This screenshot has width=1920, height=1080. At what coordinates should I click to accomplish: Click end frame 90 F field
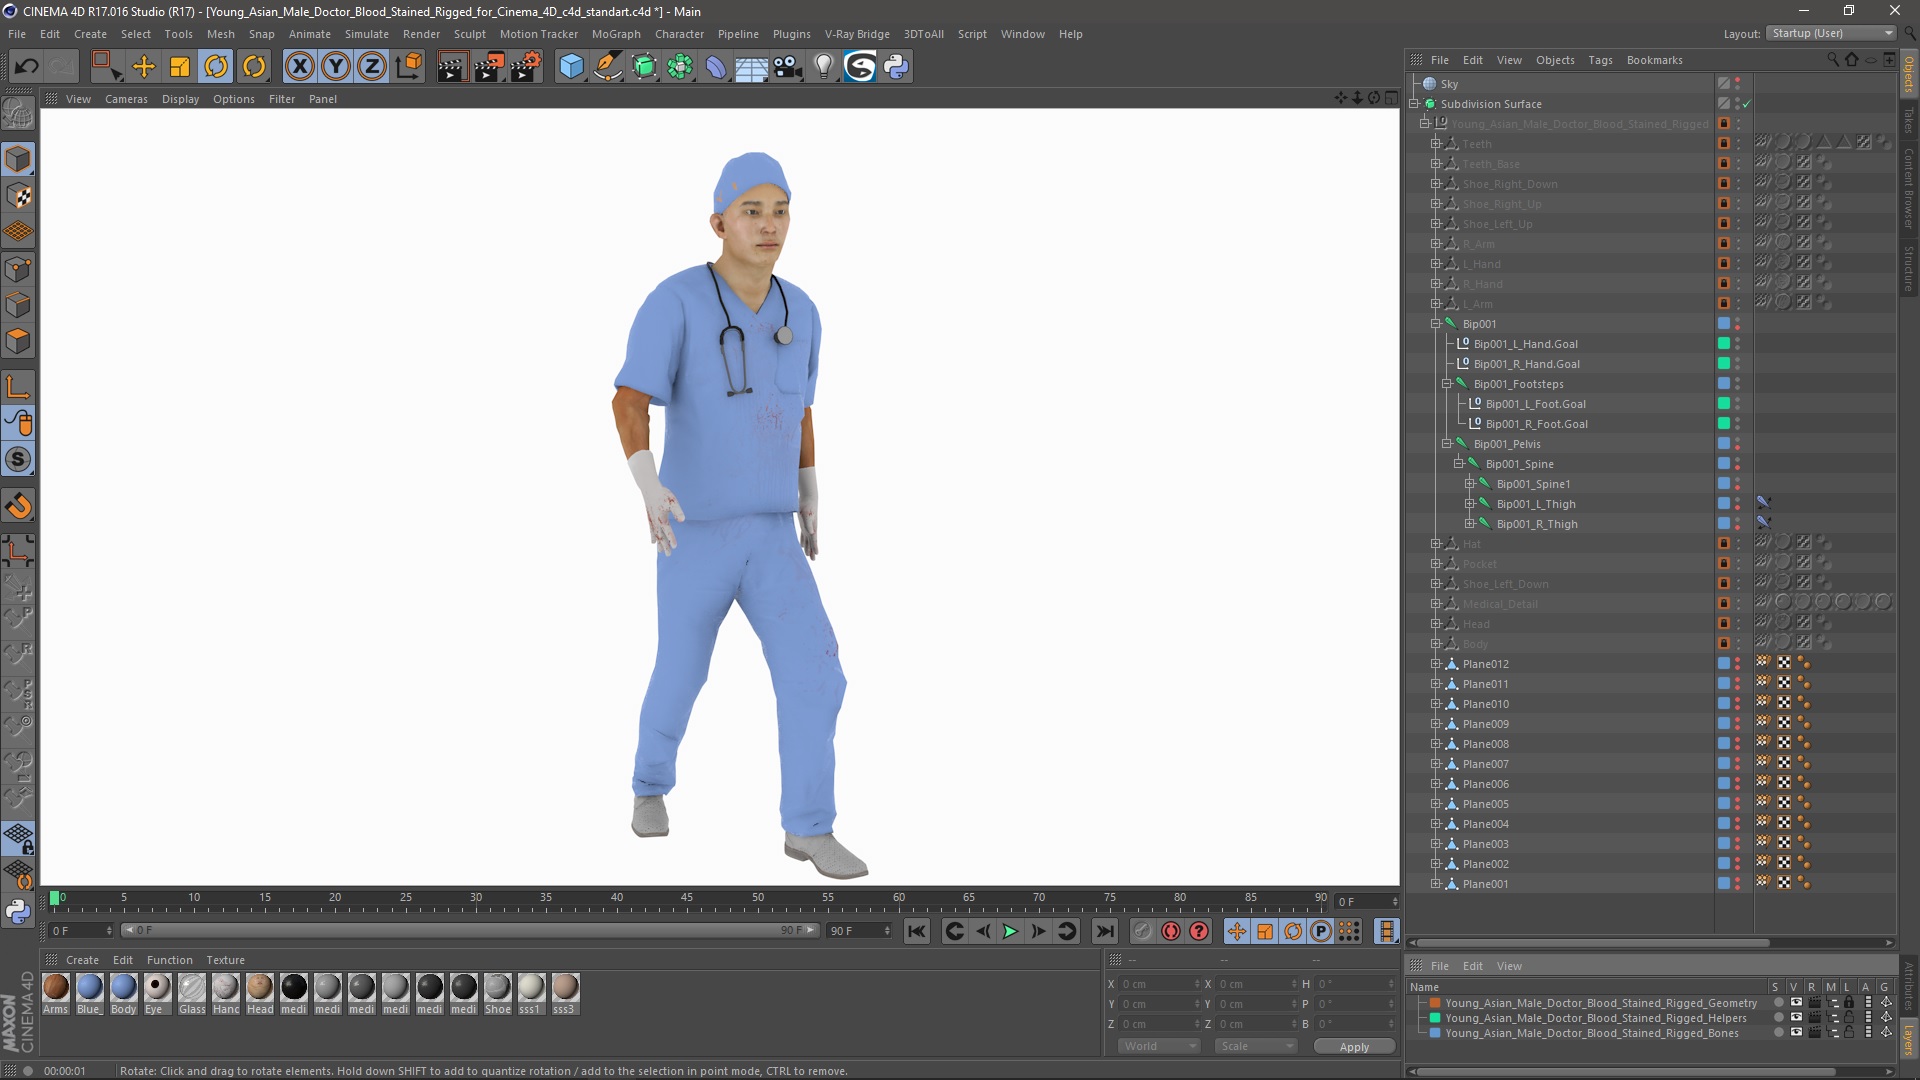click(x=859, y=931)
